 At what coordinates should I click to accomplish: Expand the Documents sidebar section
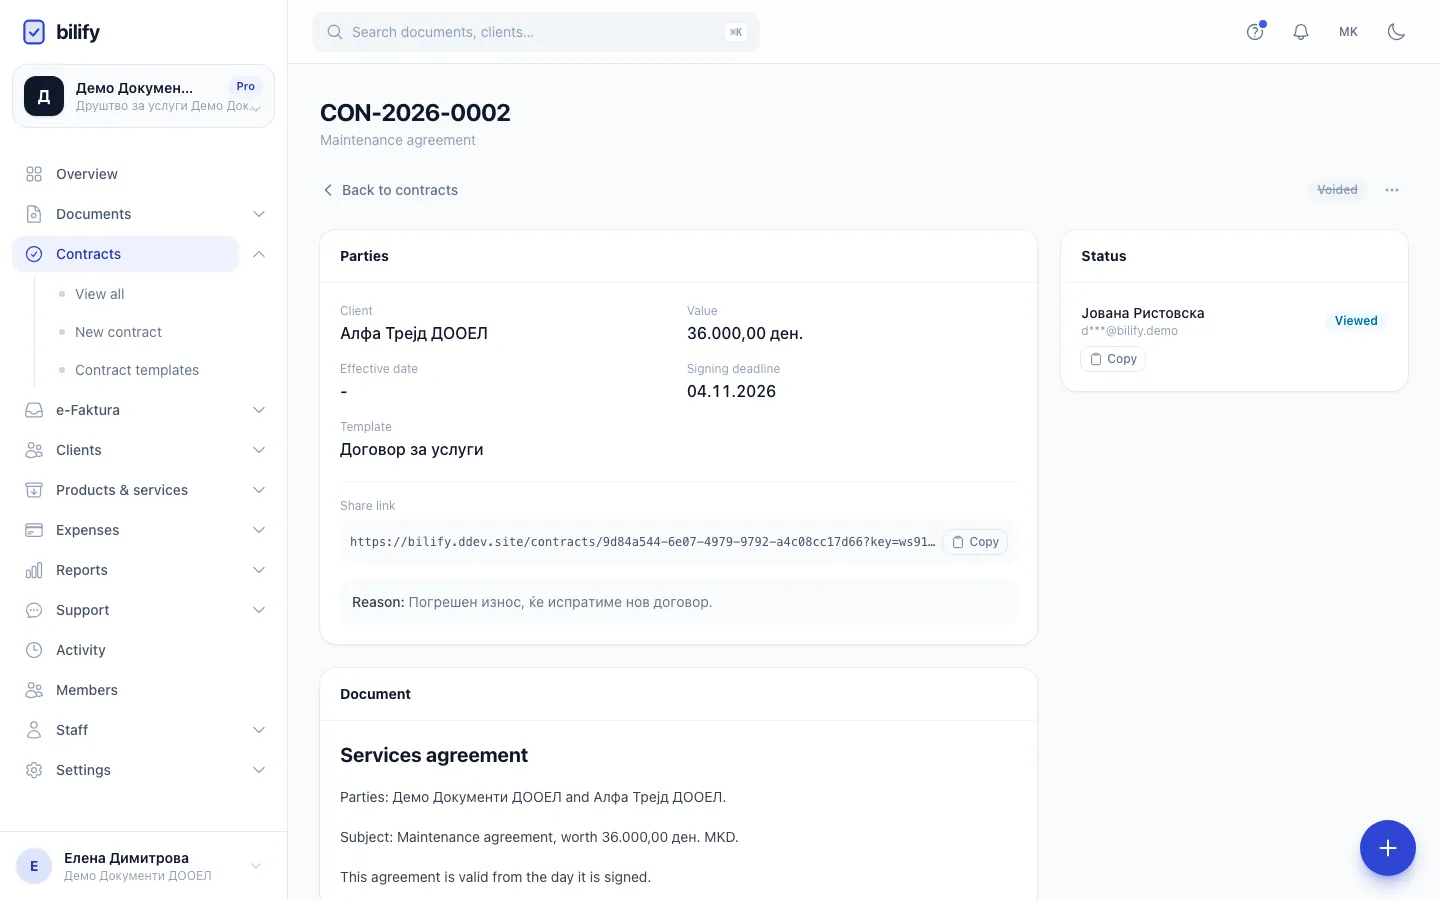pyautogui.click(x=143, y=214)
